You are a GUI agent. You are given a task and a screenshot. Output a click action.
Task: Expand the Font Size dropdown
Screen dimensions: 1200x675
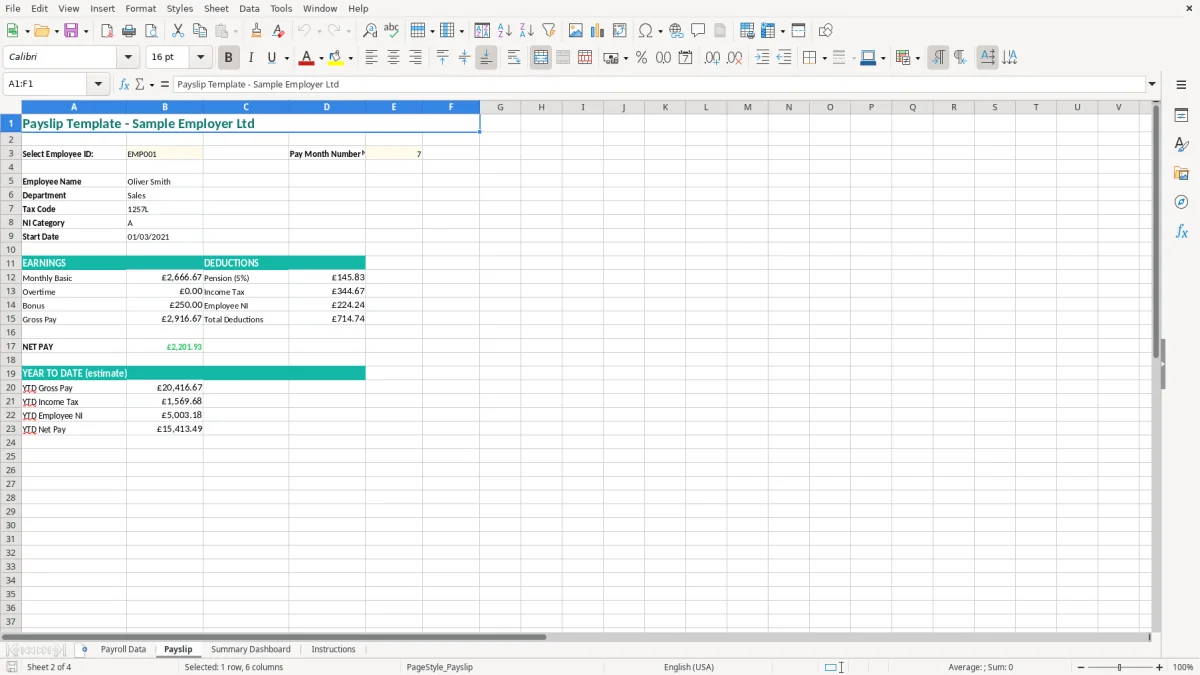(x=200, y=58)
